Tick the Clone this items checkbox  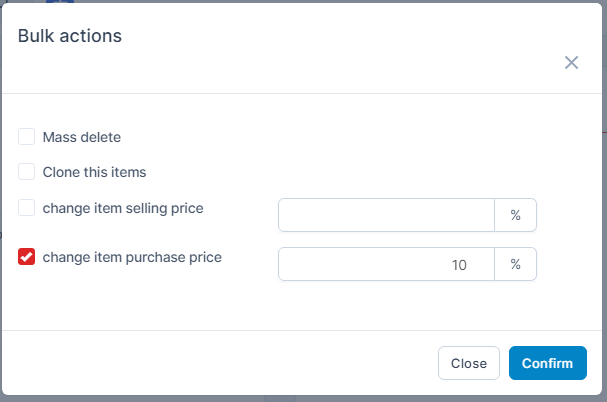[27, 172]
